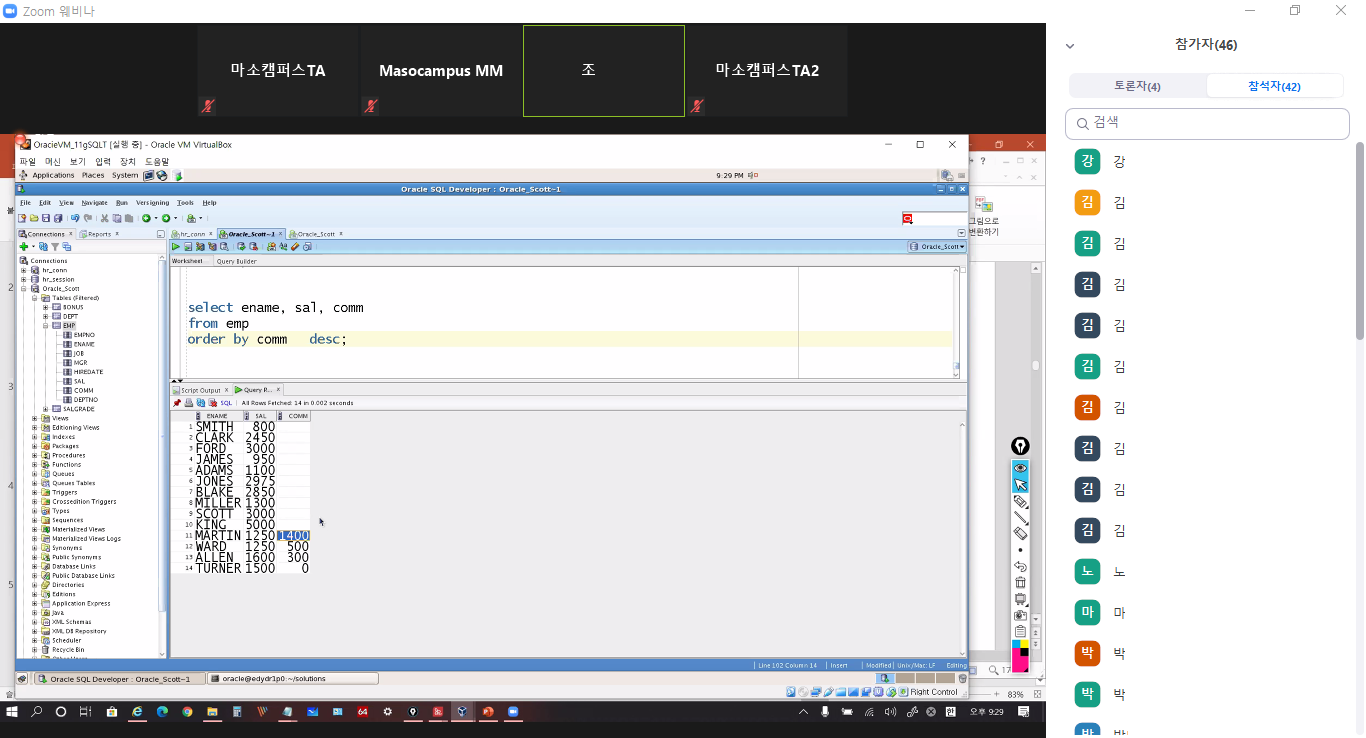1366x738 pixels.
Task: Open the Versioning menu
Action: tap(152, 203)
